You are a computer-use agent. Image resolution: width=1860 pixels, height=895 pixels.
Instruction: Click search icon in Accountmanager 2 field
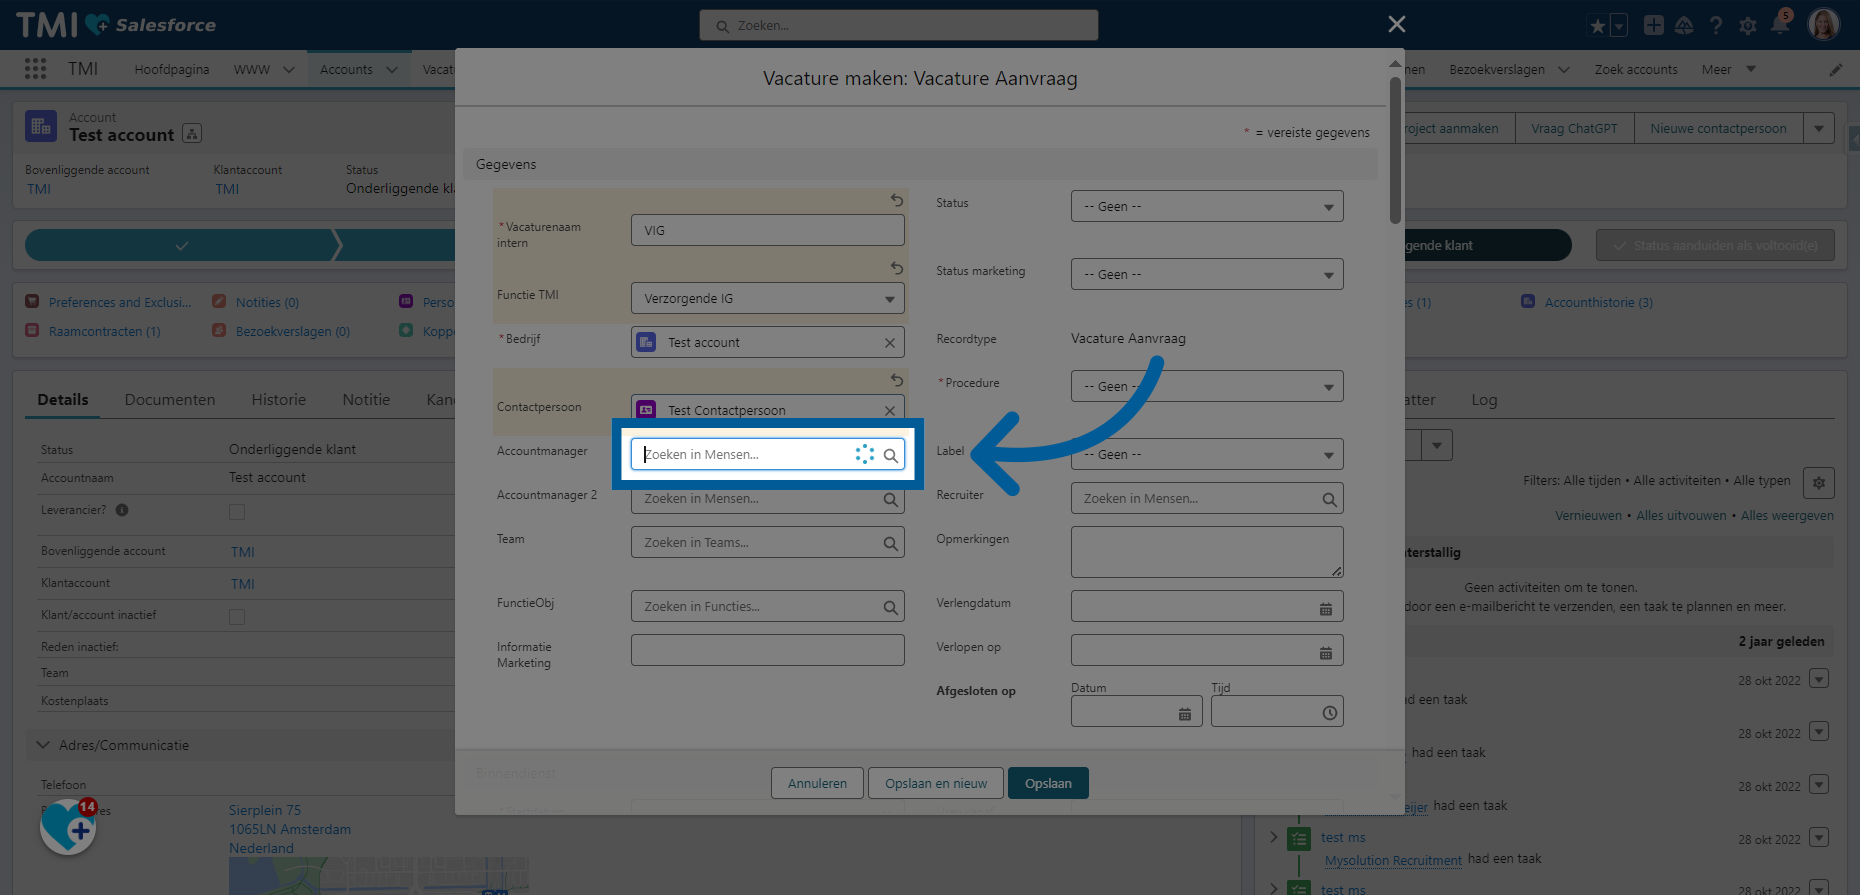click(890, 499)
